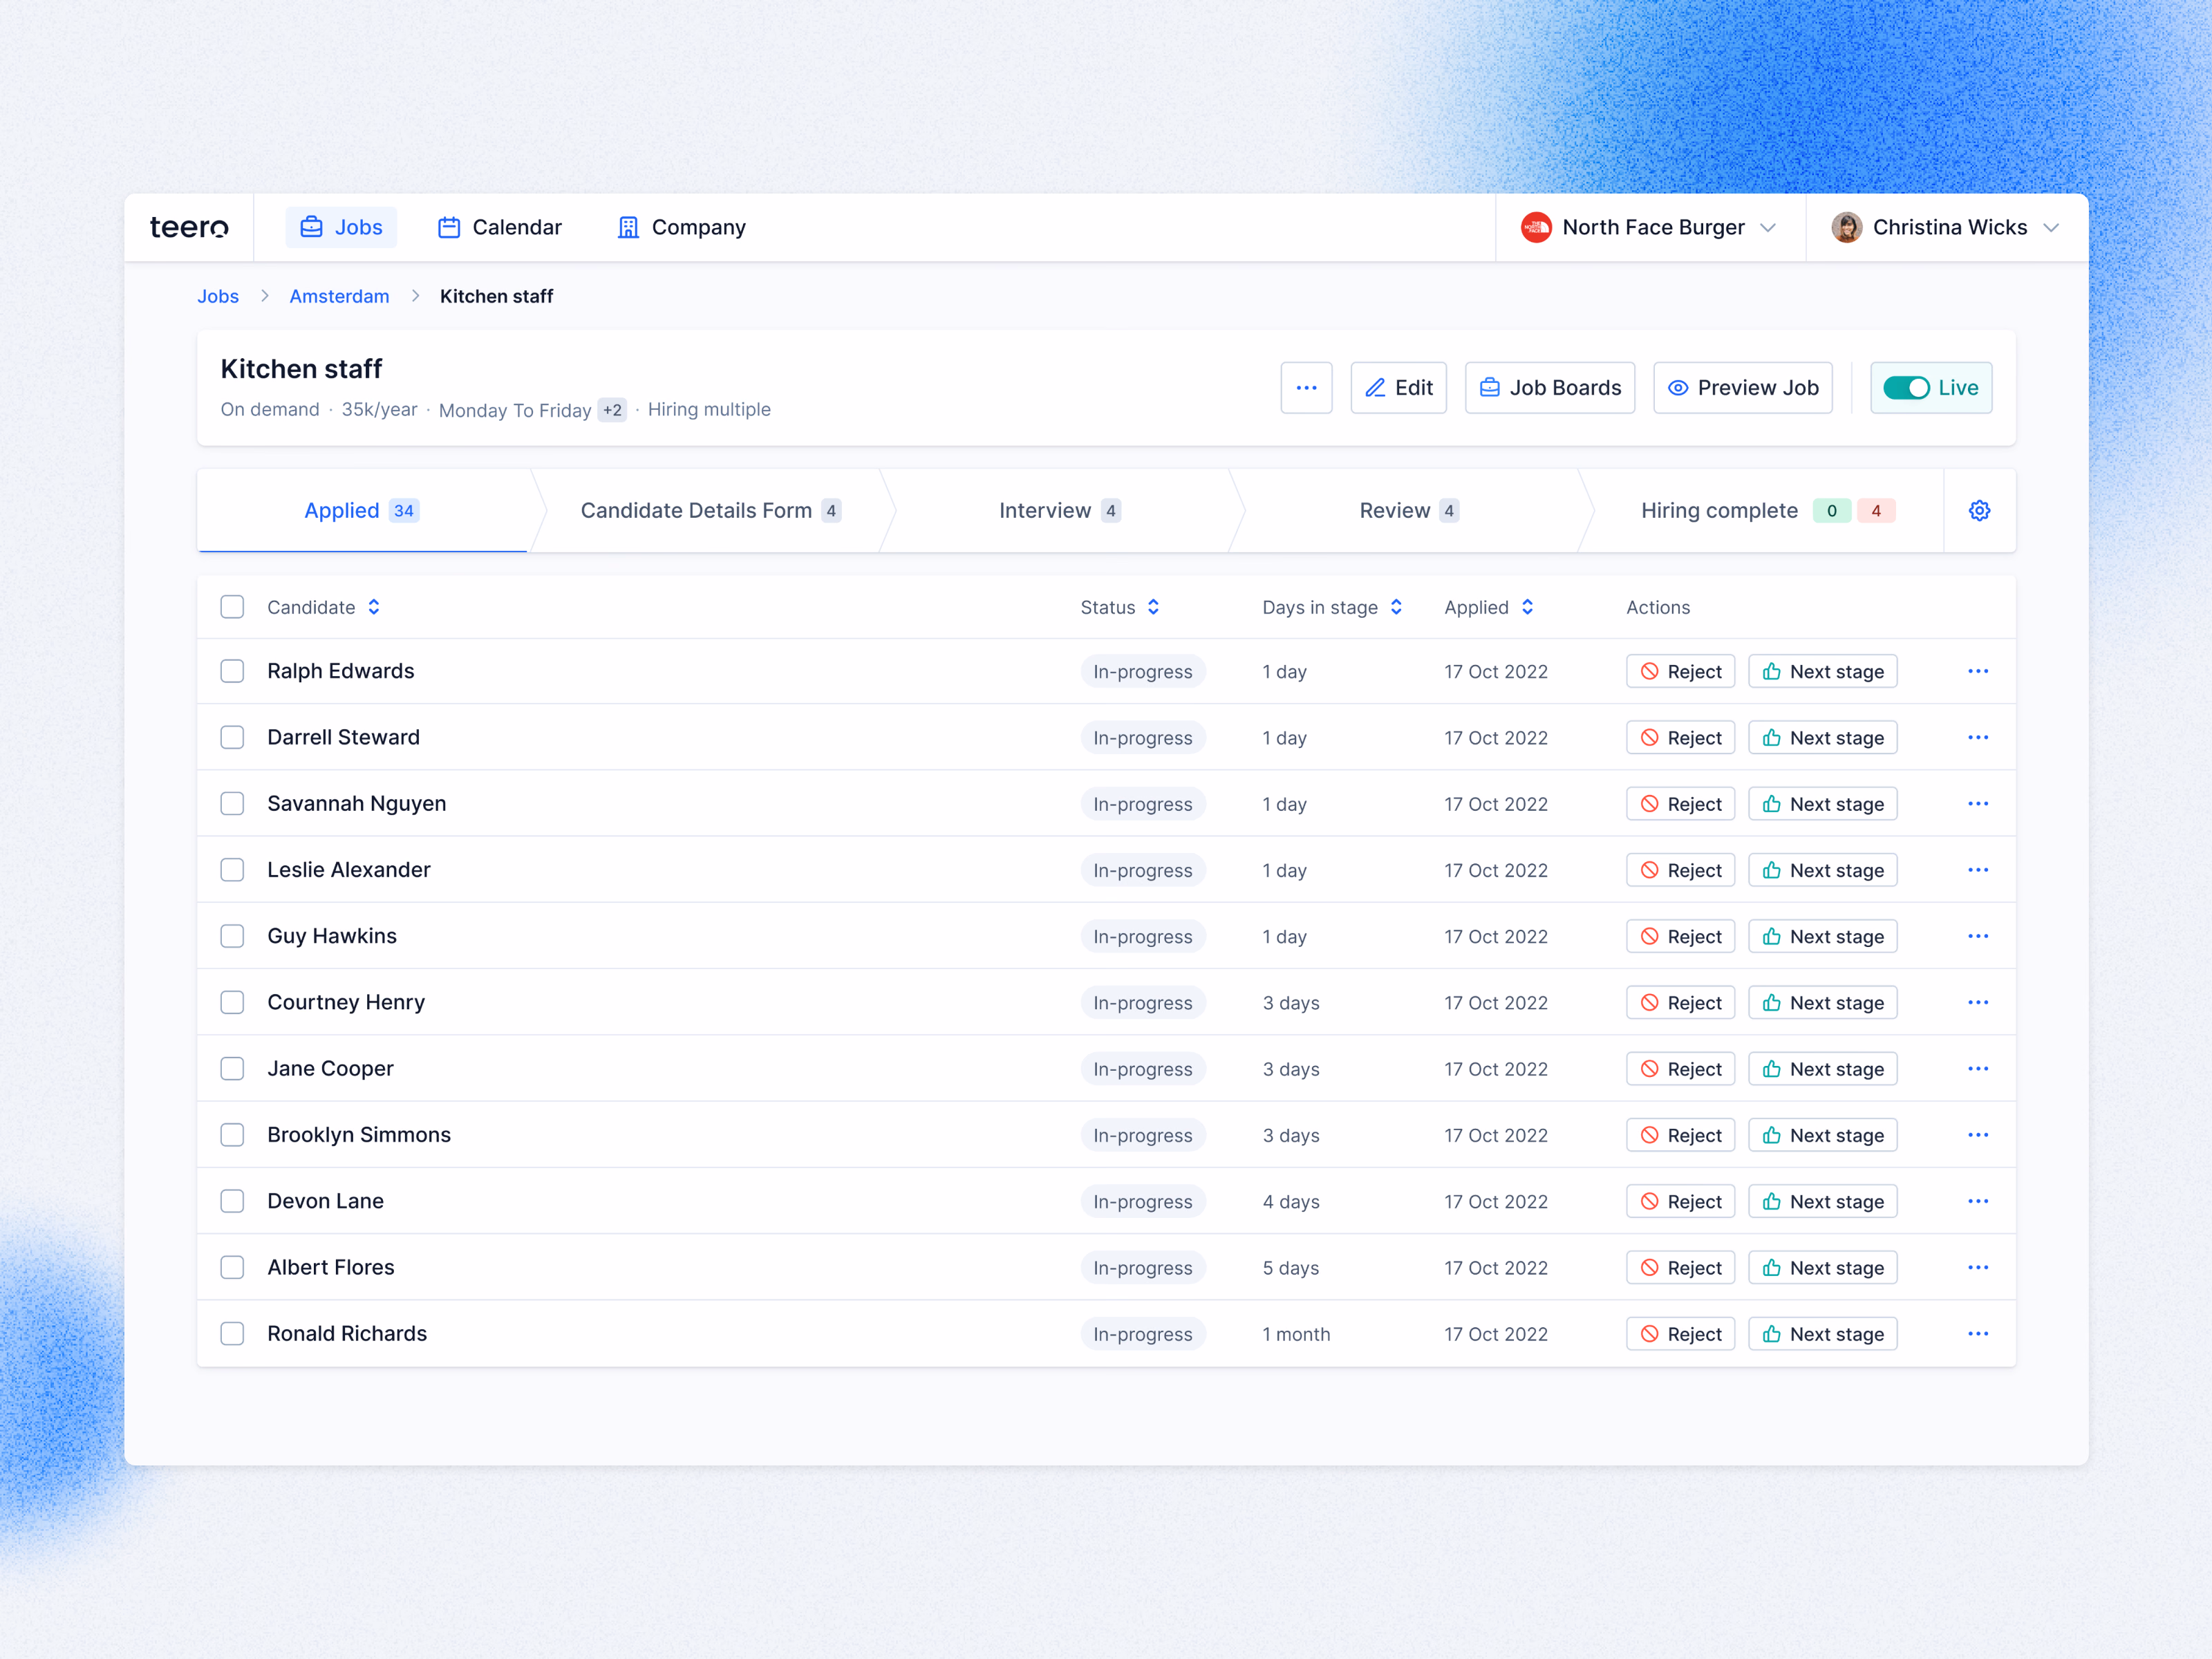Click the Edit job button
This screenshot has height=1659, width=2212.
click(x=1398, y=388)
